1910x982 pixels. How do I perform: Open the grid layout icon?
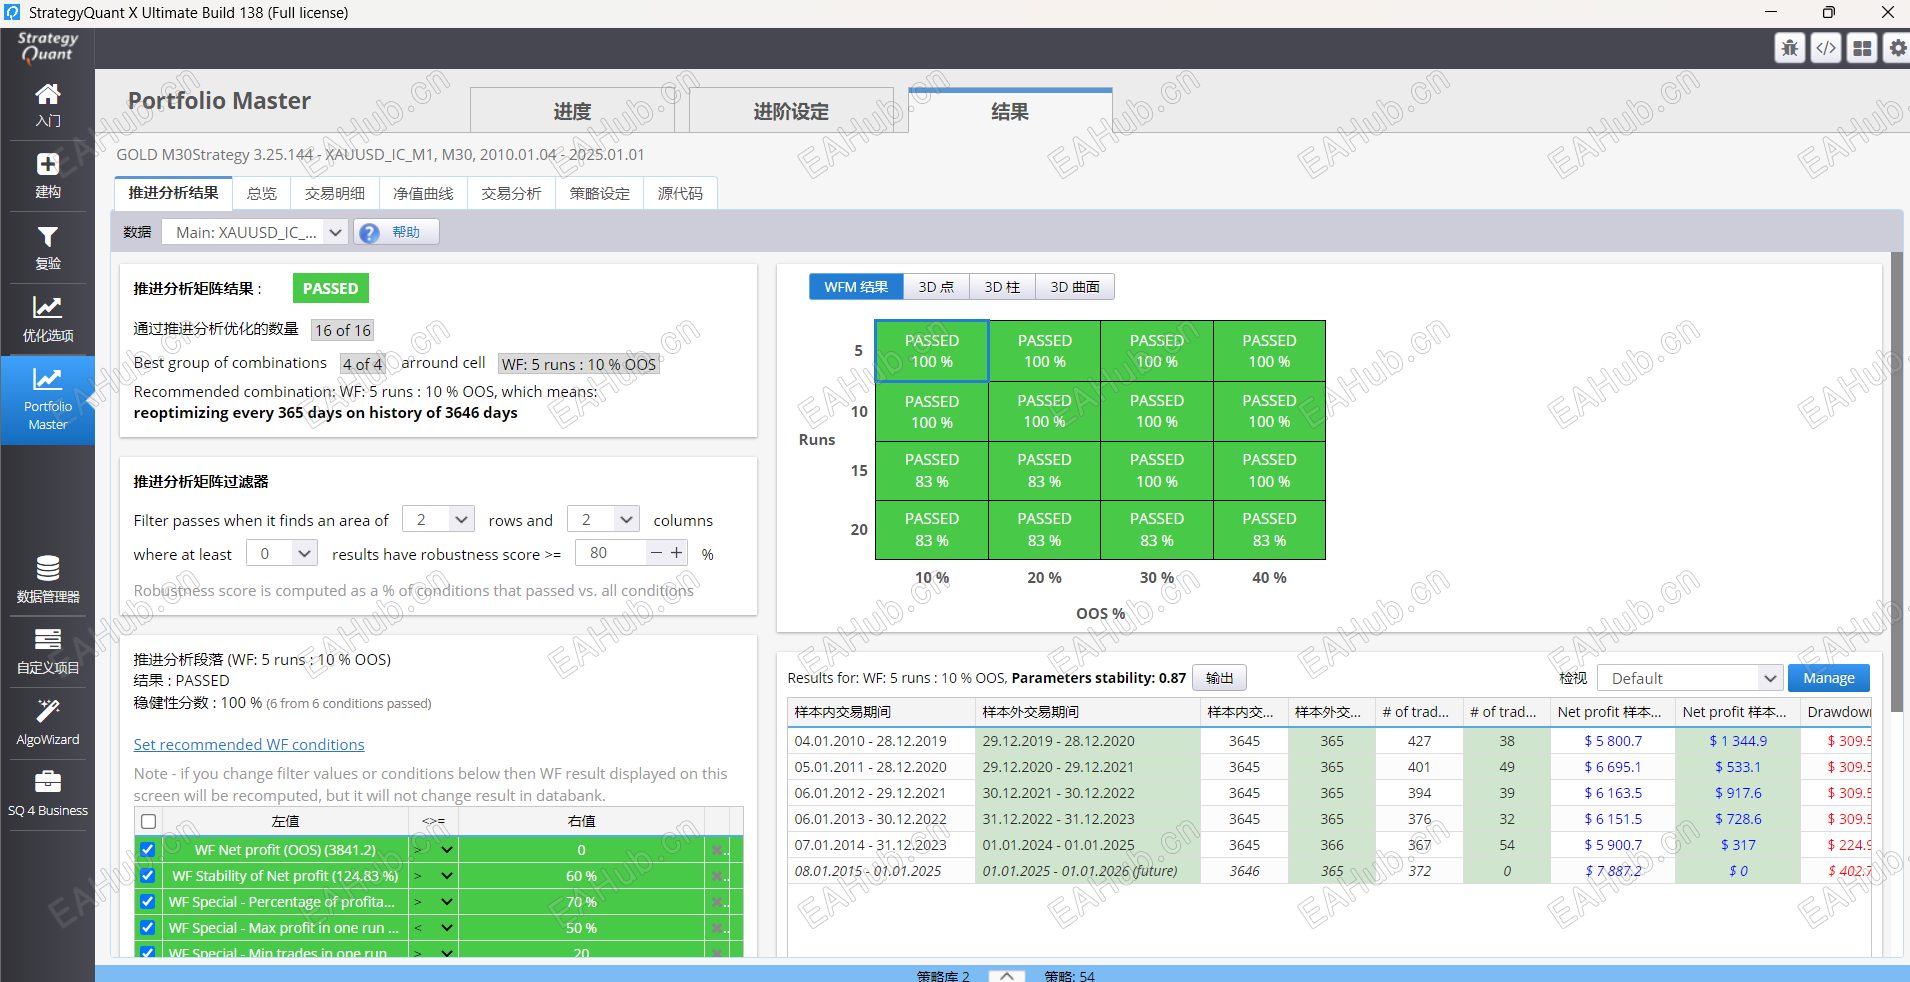[1862, 48]
